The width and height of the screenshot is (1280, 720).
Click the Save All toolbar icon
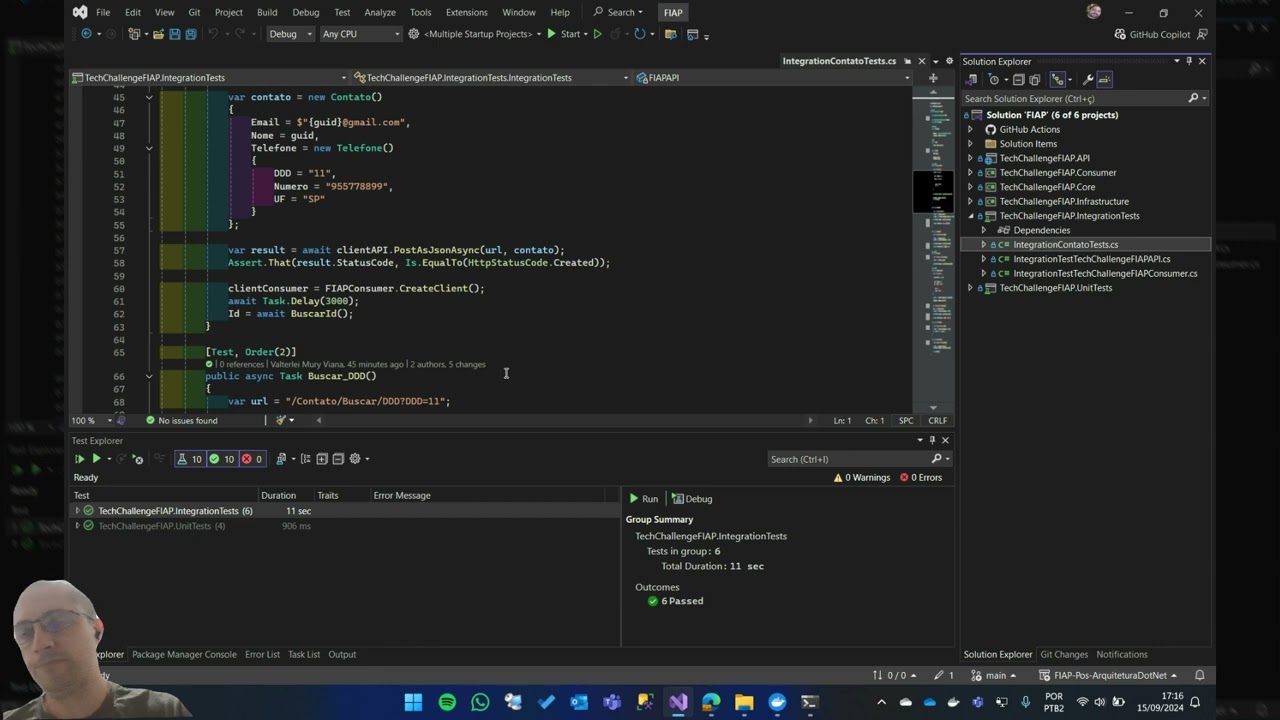[x=190, y=34]
